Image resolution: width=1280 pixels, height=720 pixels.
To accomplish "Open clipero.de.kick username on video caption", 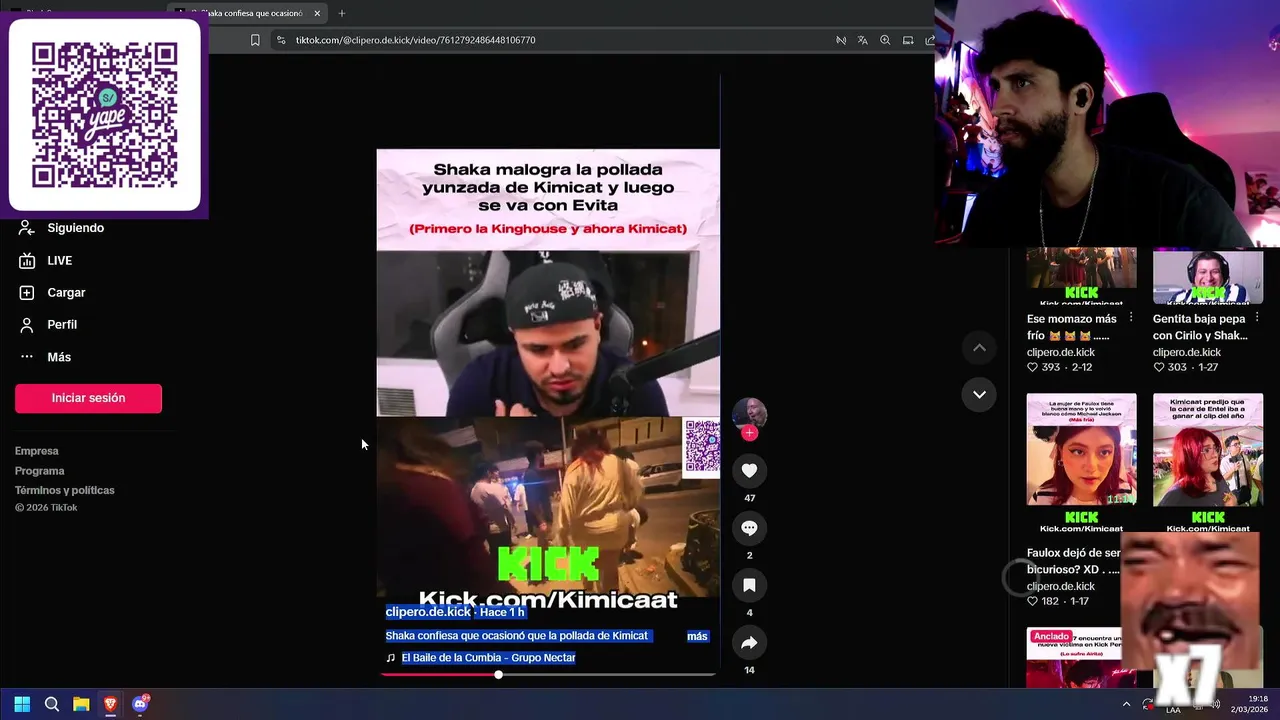I will 428,612.
